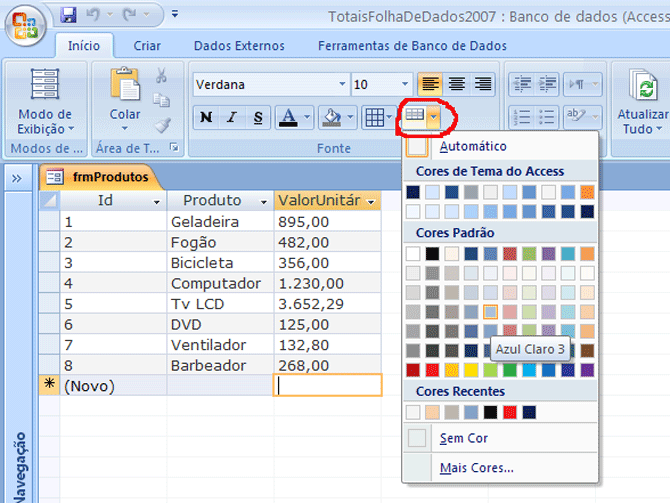This screenshot has width=670, height=503.
Task: Click the Modo de Exibição view icon
Action: 45,84
